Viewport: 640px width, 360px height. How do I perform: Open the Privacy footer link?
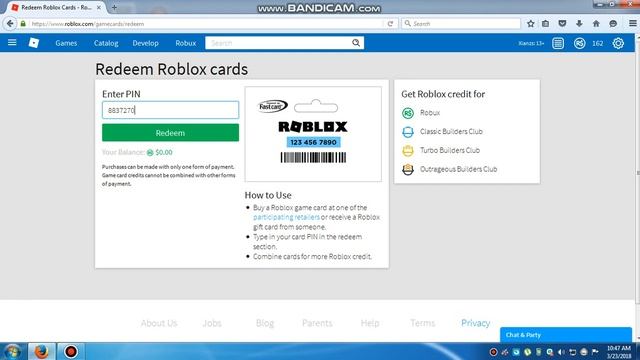coord(476,323)
